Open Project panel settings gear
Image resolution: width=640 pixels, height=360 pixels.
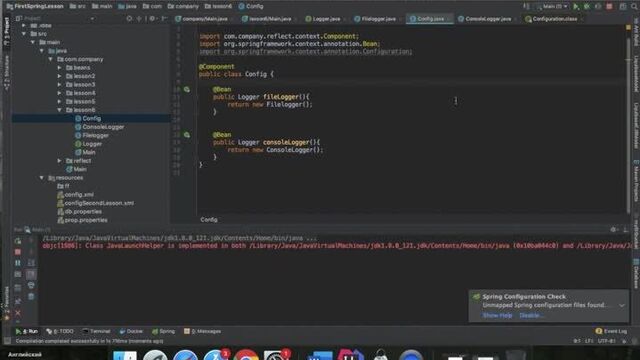pos(152,18)
